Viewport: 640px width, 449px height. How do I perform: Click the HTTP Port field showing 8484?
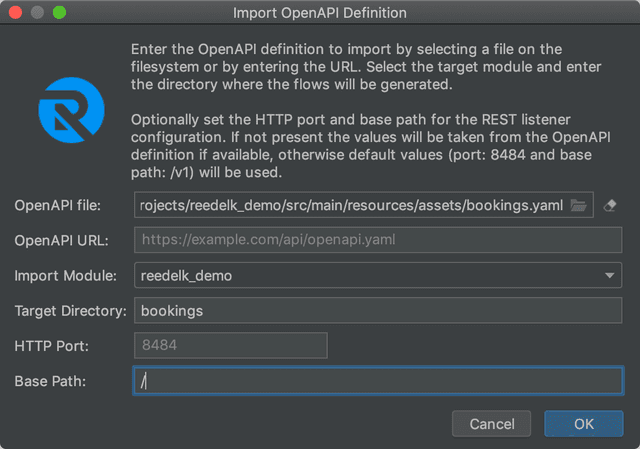pyautogui.click(x=230, y=345)
